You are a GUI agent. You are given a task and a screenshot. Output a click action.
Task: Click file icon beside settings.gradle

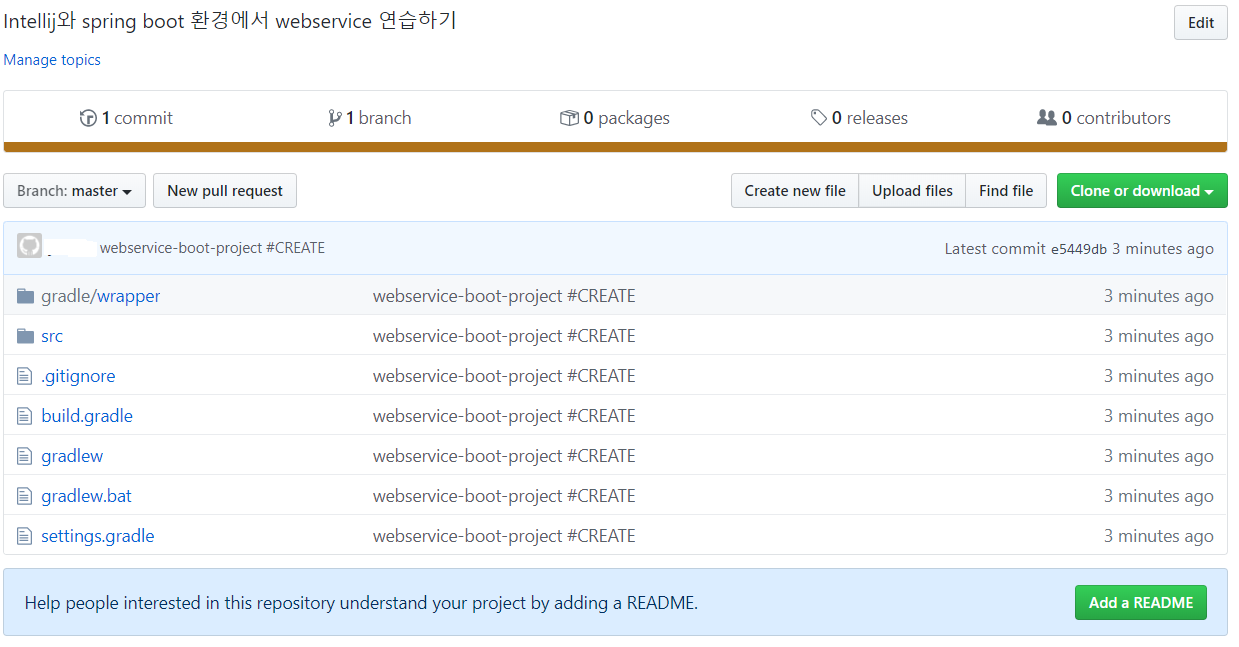25,536
